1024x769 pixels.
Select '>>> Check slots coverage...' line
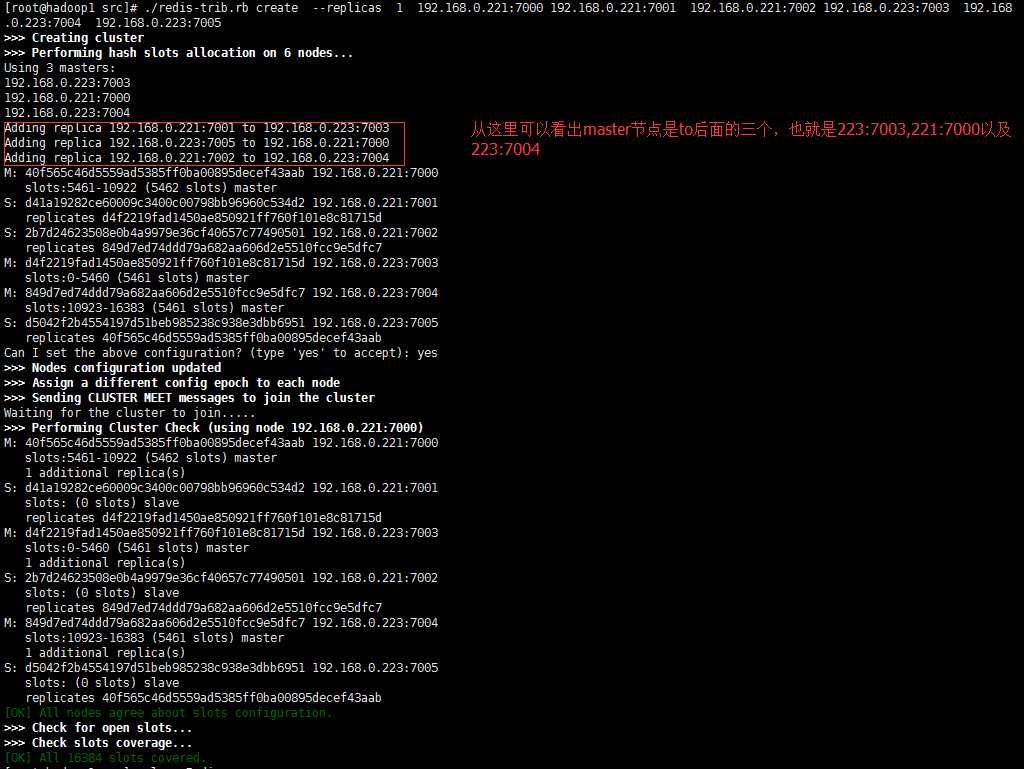tap(98, 744)
